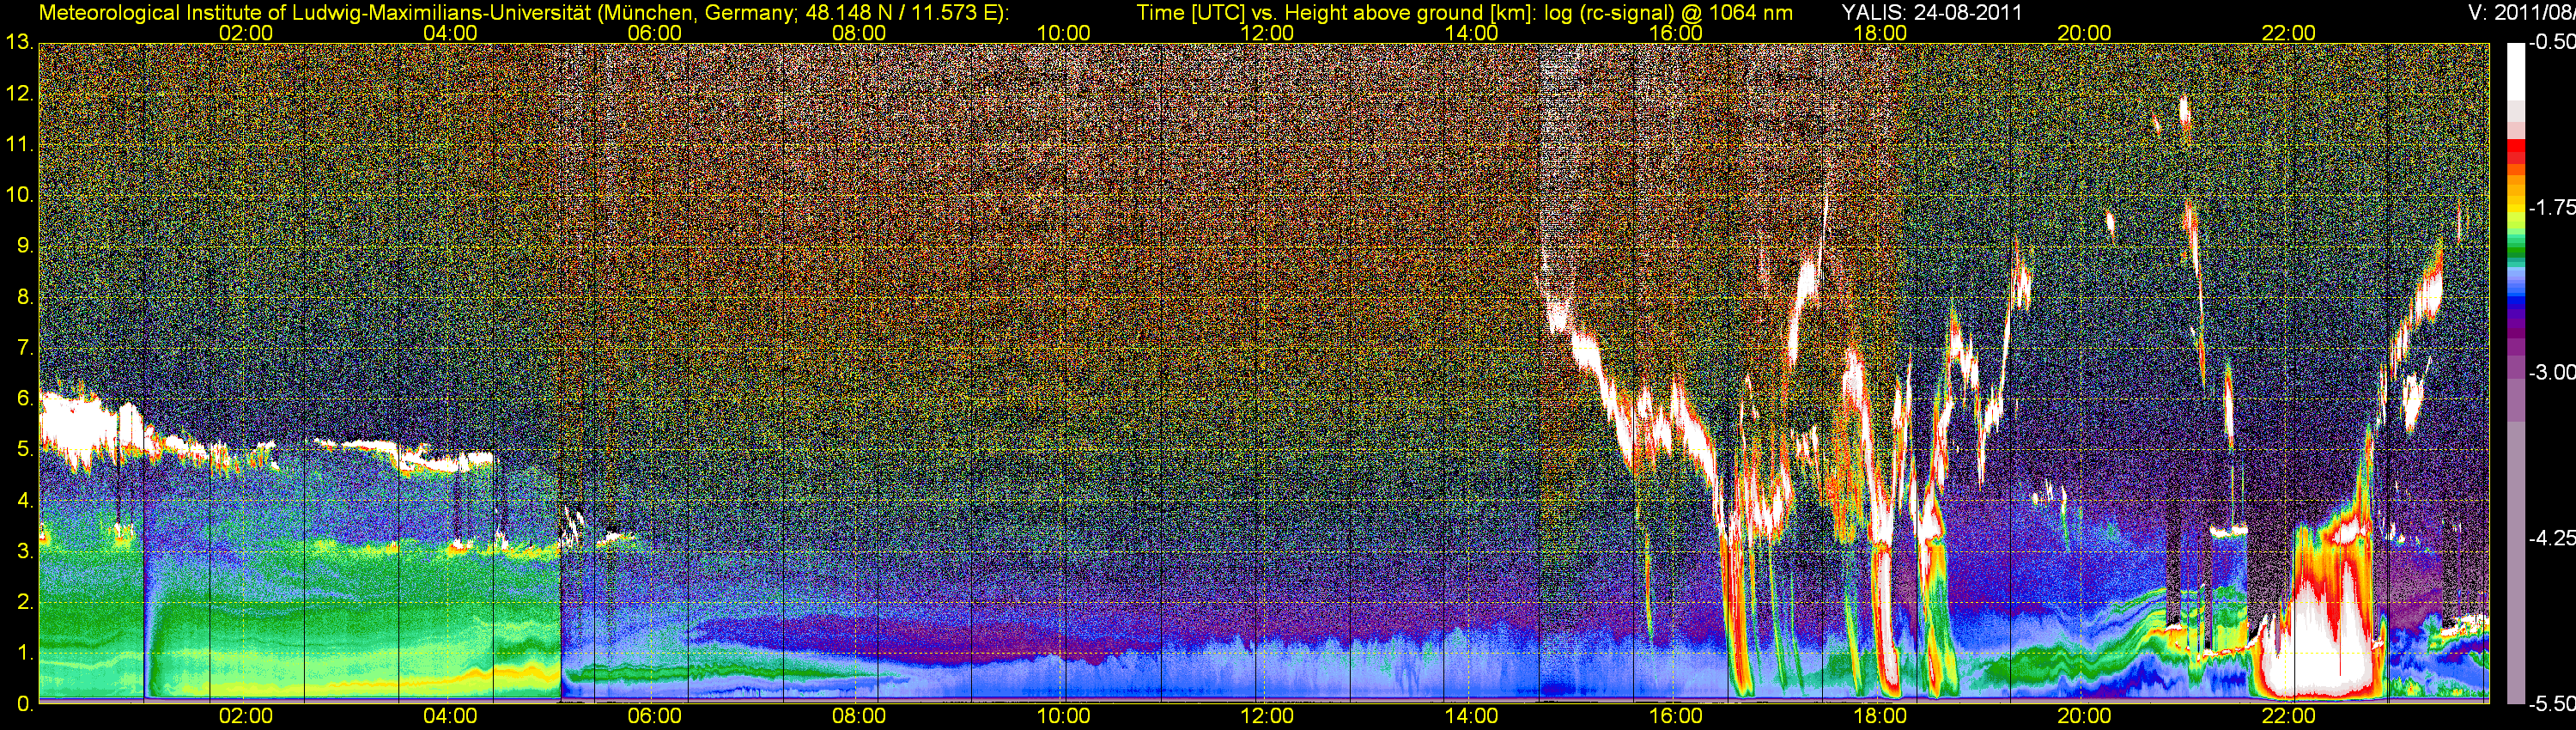Click the height axis label 3

coord(25,551)
